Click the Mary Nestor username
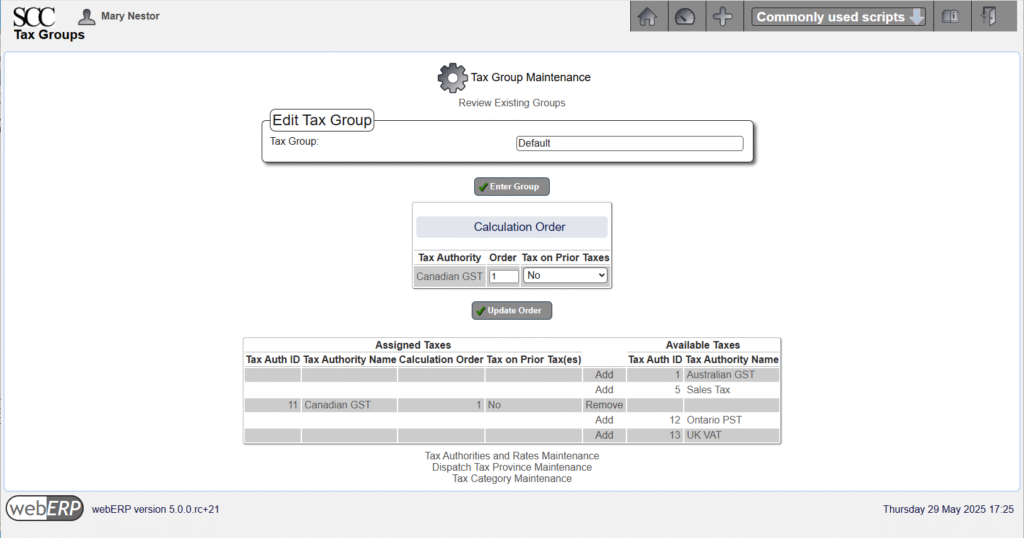The height and width of the screenshot is (538, 1024). (130, 16)
